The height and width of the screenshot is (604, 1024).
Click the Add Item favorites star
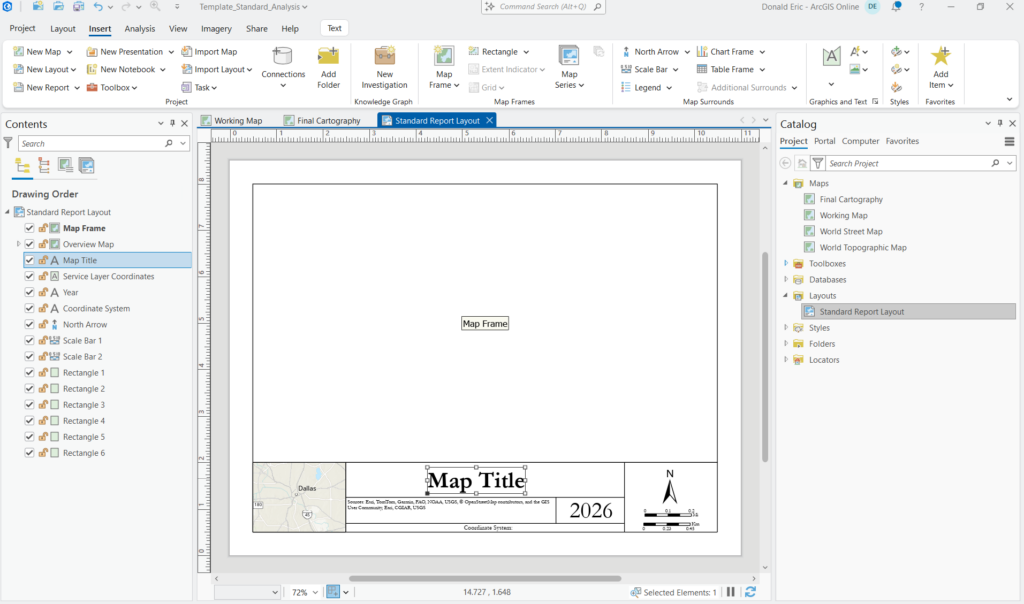940,56
